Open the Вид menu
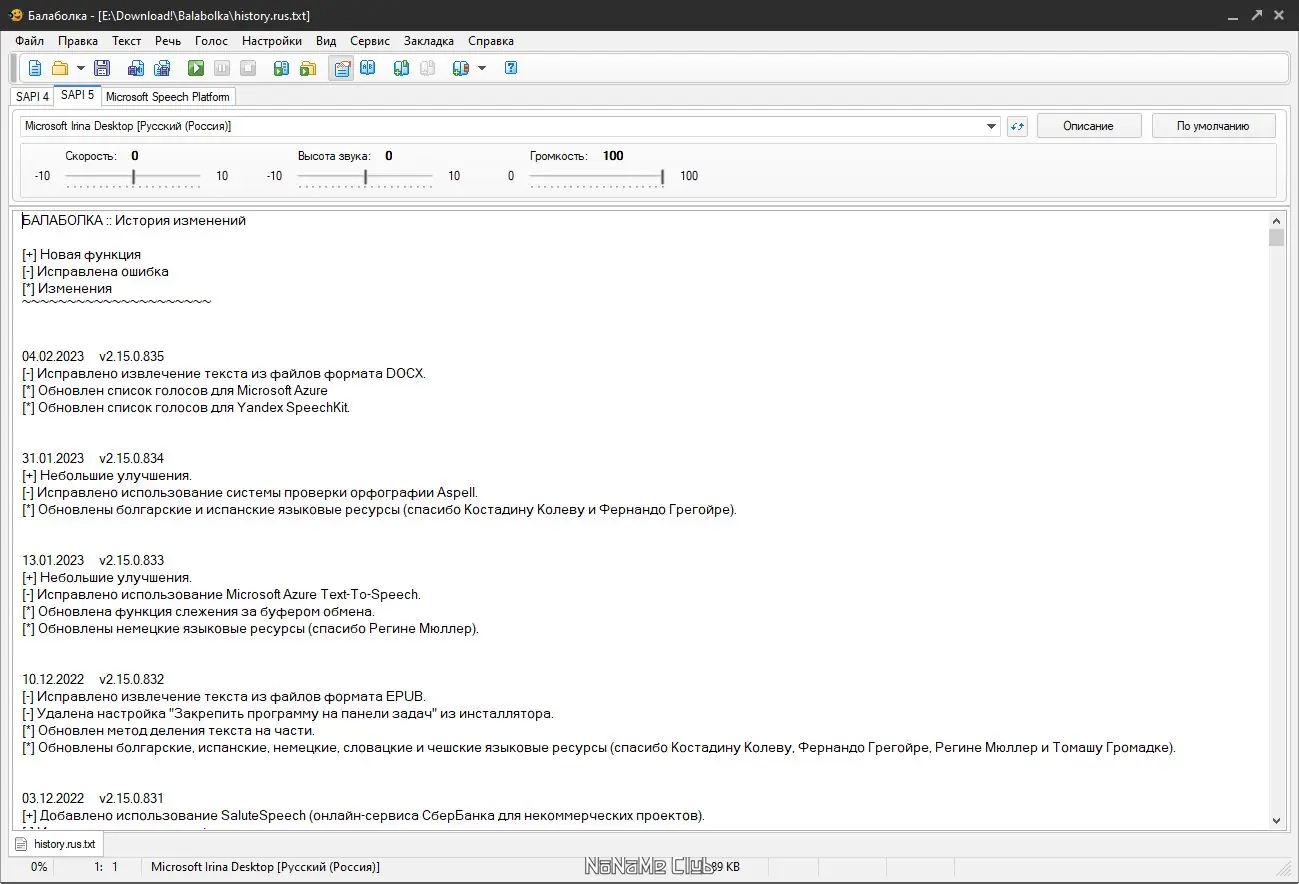 tap(326, 41)
